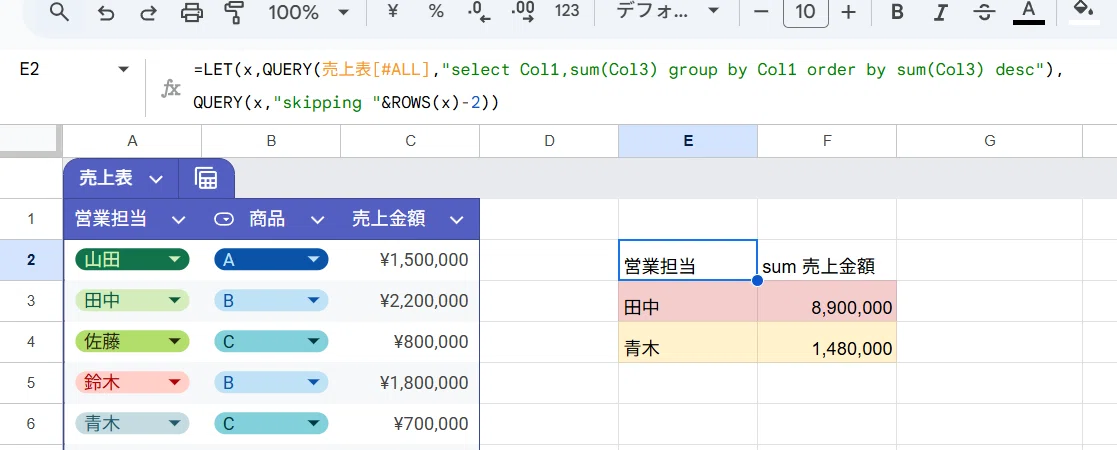
Task: Select cell with ¥1,500,000
Action: tap(410, 260)
